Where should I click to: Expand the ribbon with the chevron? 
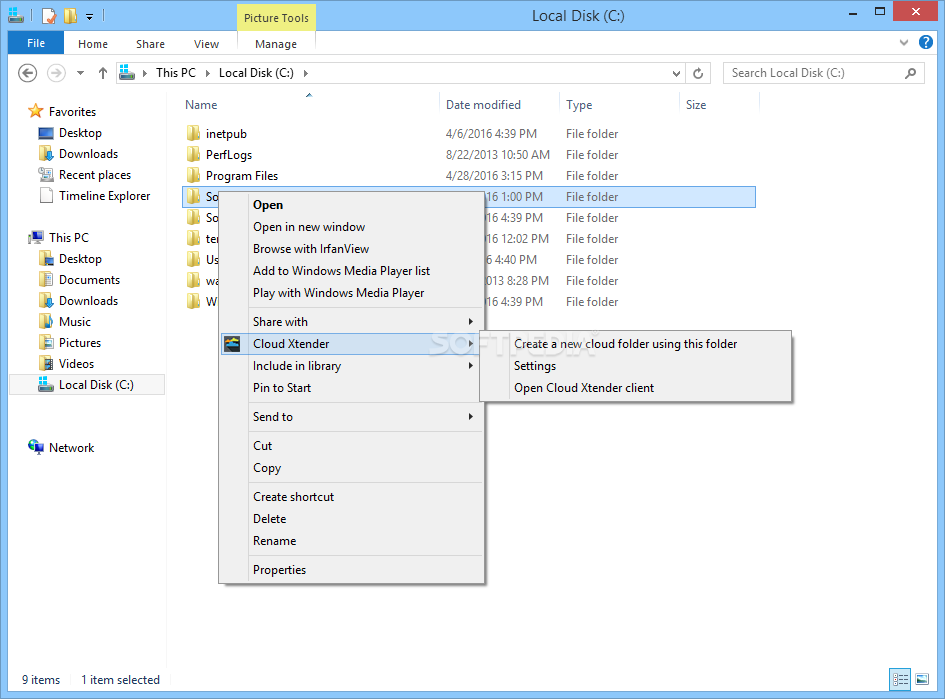(x=903, y=42)
